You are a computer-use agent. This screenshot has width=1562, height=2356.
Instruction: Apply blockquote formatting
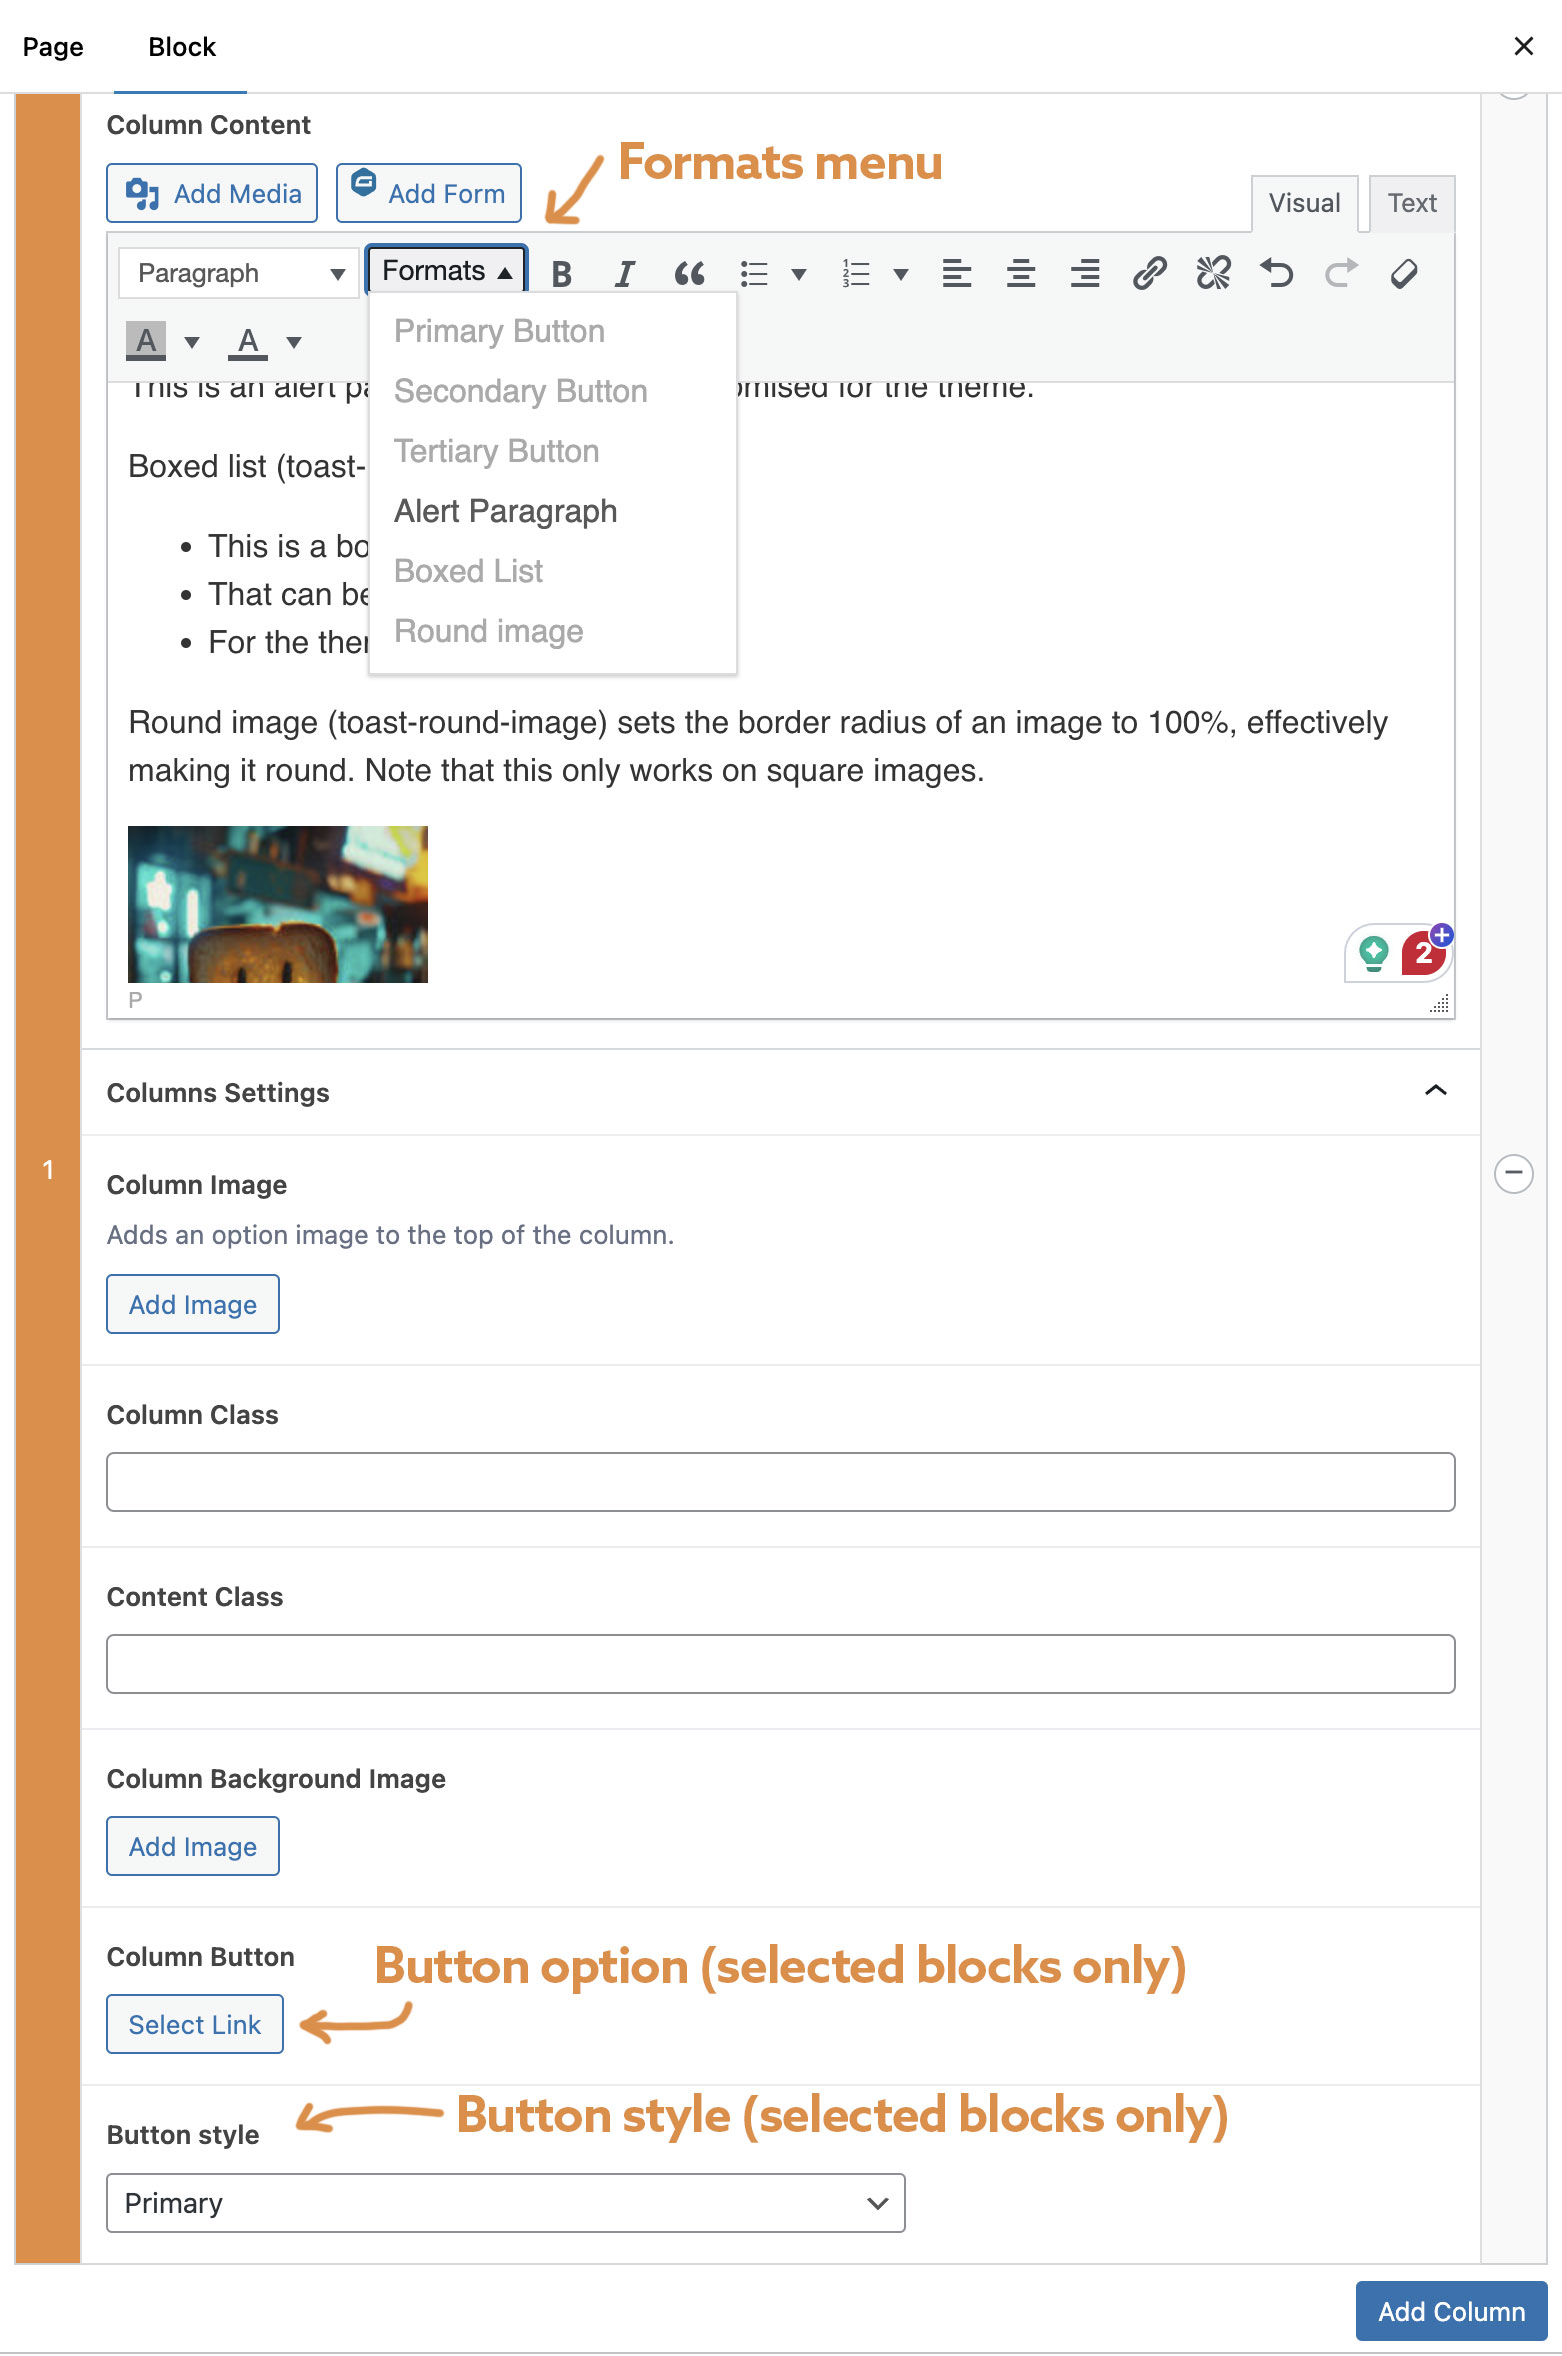coord(689,273)
